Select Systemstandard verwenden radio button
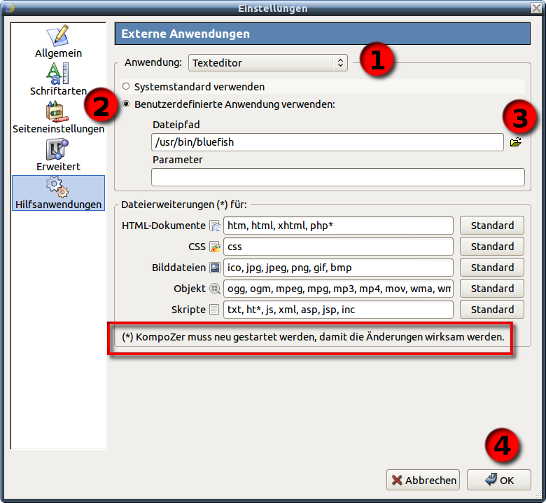This screenshot has height=503, width=546. click(126, 86)
